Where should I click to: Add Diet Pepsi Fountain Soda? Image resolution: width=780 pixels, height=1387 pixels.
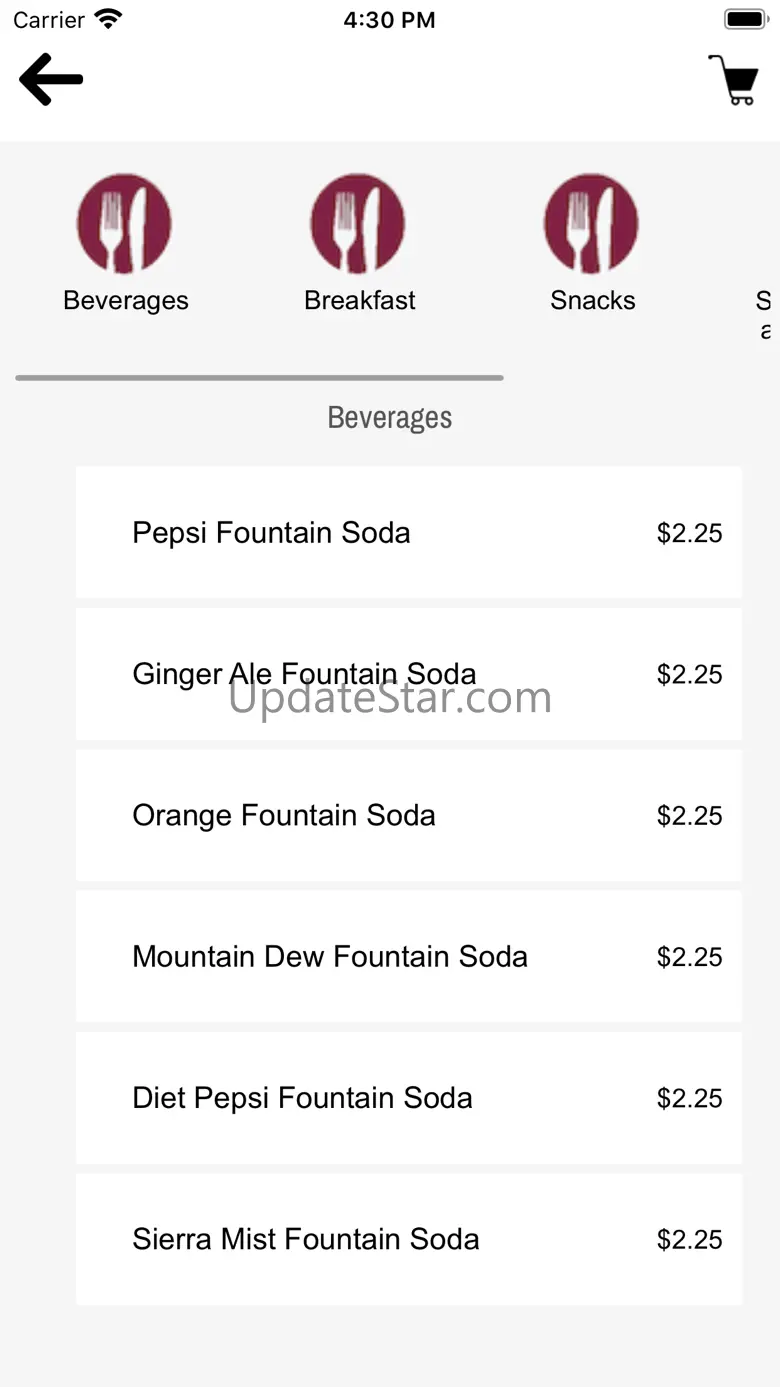pyautogui.click(x=302, y=1098)
